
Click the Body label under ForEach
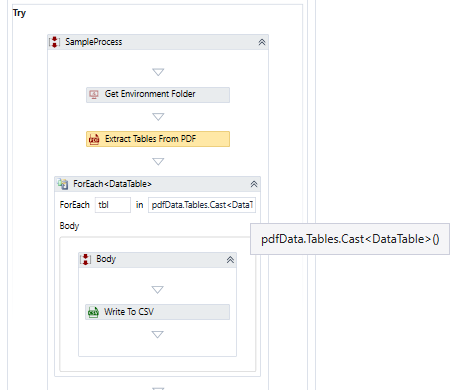click(x=69, y=226)
